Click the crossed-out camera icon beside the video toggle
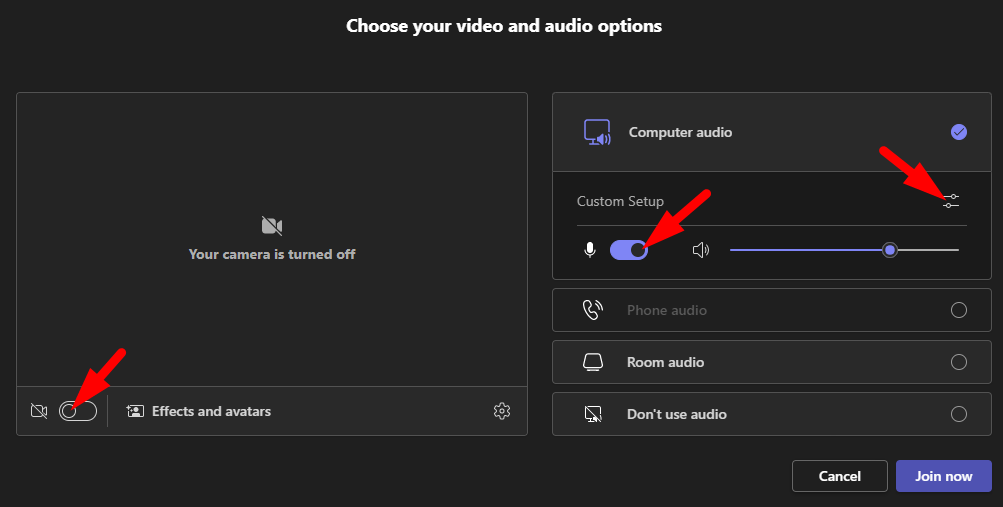1003x507 pixels. tap(39, 410)
